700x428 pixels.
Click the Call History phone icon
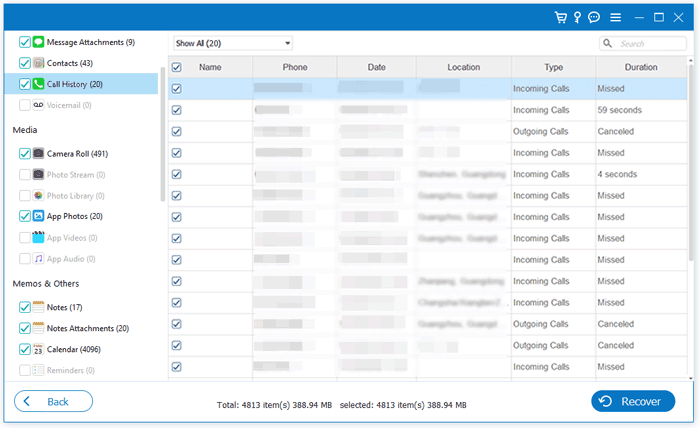coord(38,84)
